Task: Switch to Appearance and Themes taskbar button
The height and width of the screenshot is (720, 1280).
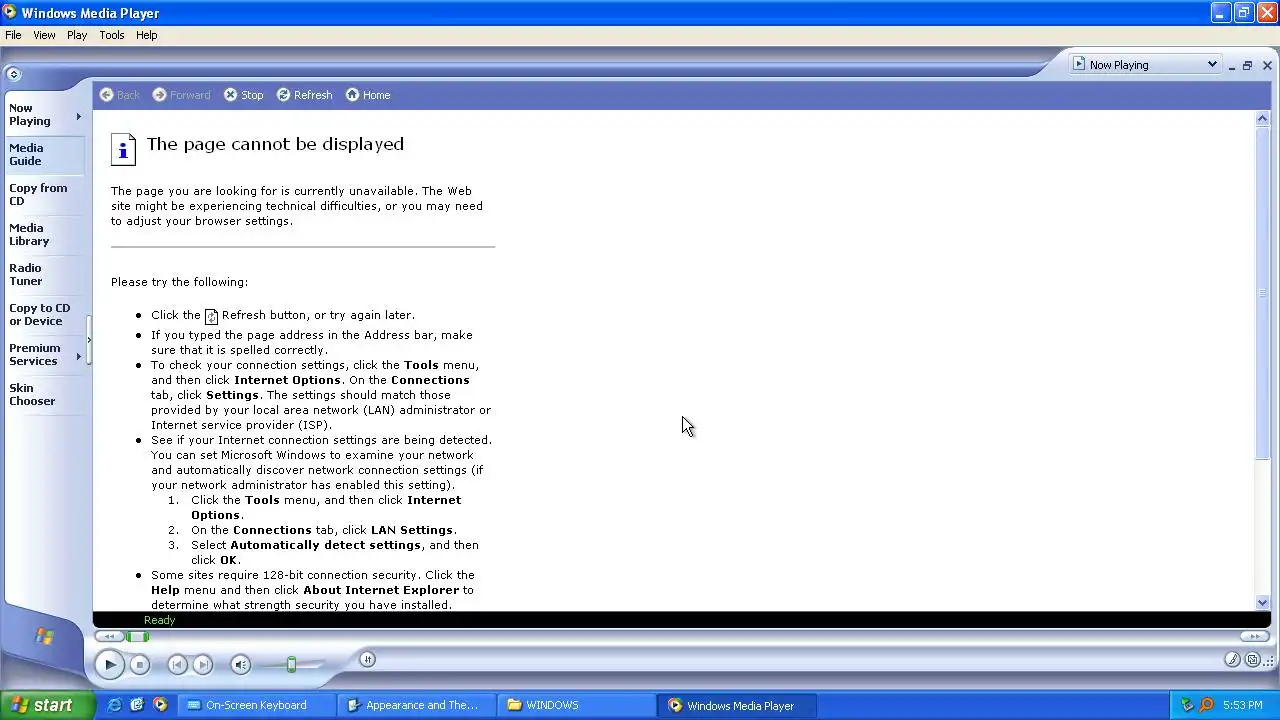Action: pyautogui.click(x=415, y=705)
